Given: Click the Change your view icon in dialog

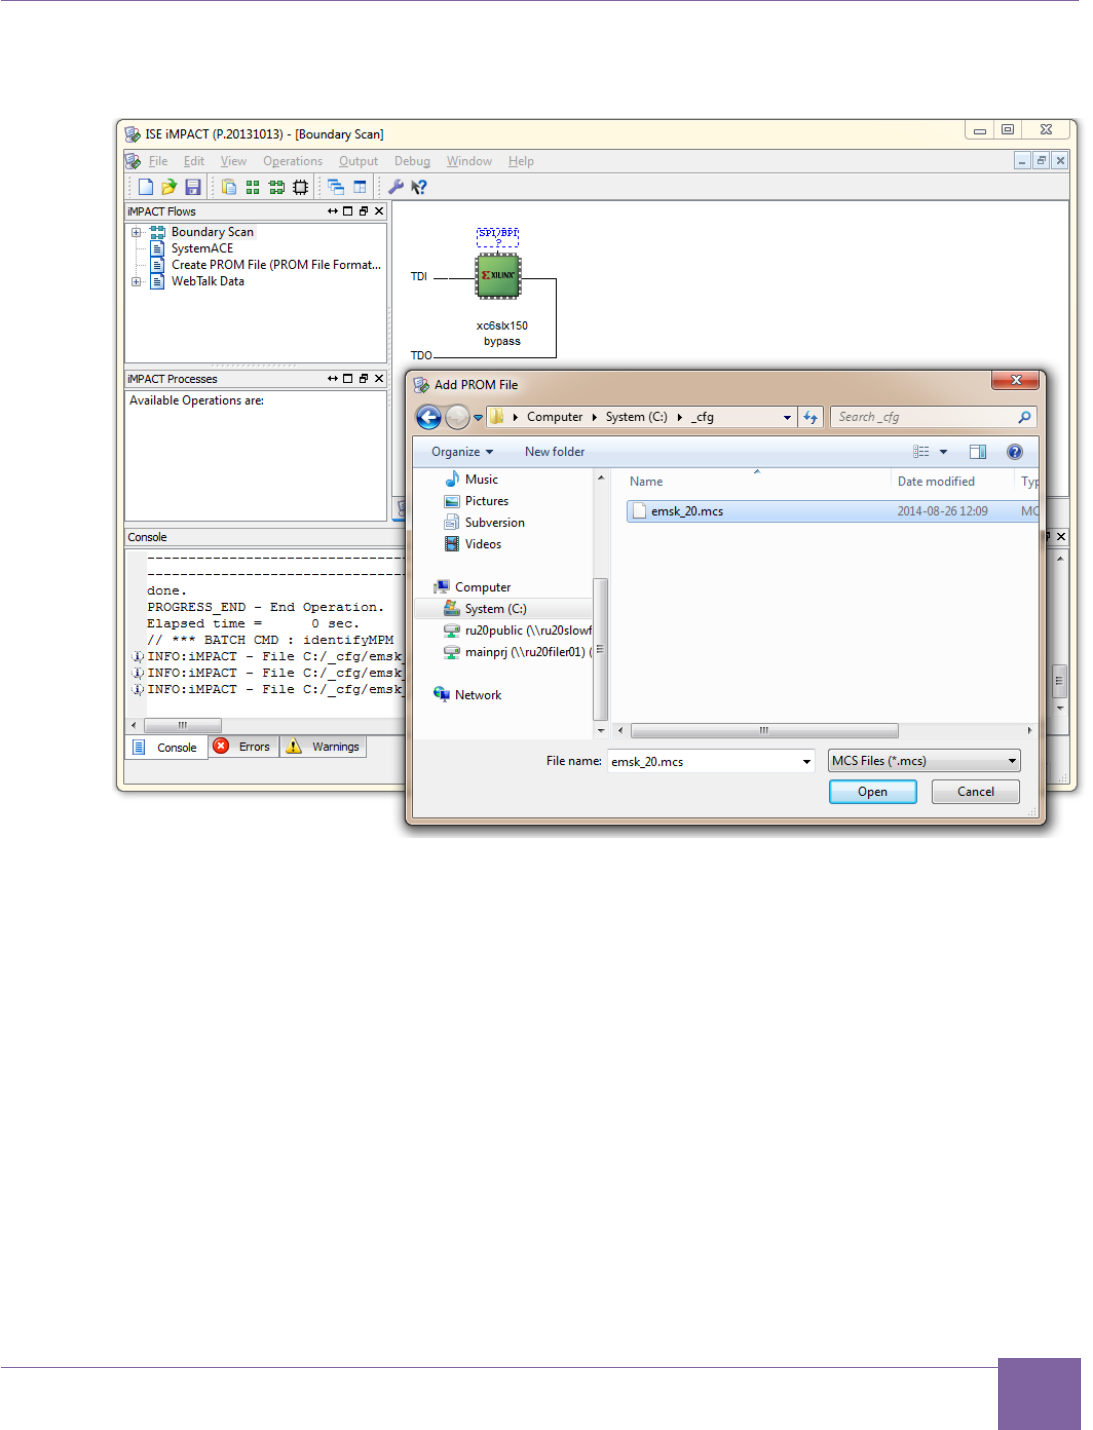Looking at the screenshot, I should (x=921, y=452).
